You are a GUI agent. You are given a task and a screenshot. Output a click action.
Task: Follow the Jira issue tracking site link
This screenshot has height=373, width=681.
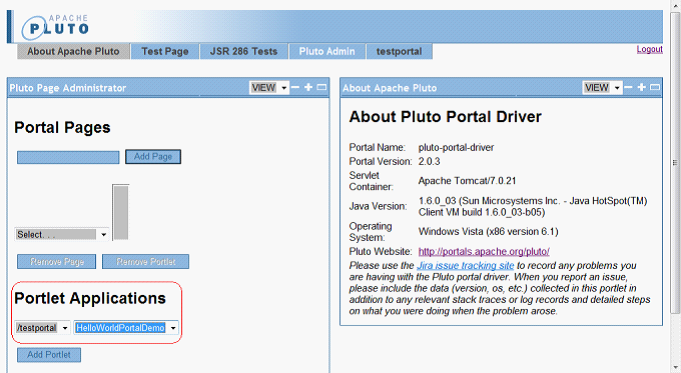click(x=465, y=265)
